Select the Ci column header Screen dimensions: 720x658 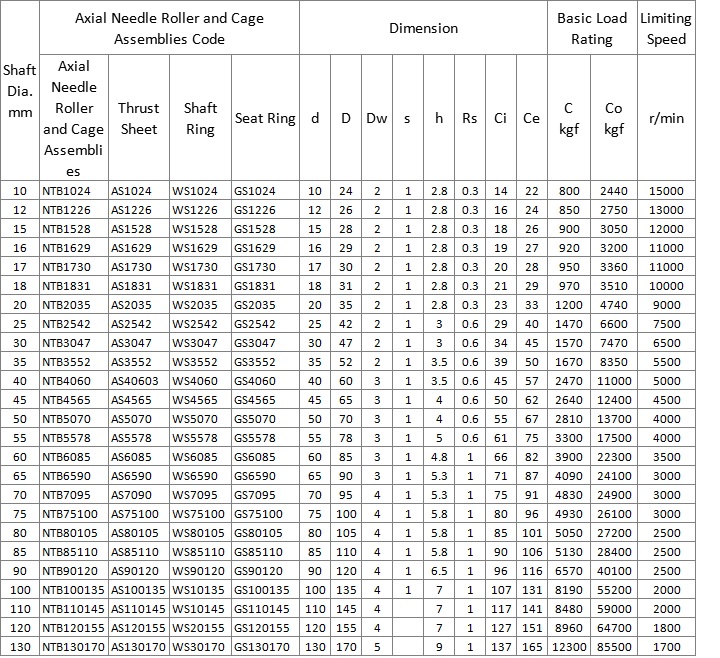tap(500, 118)
